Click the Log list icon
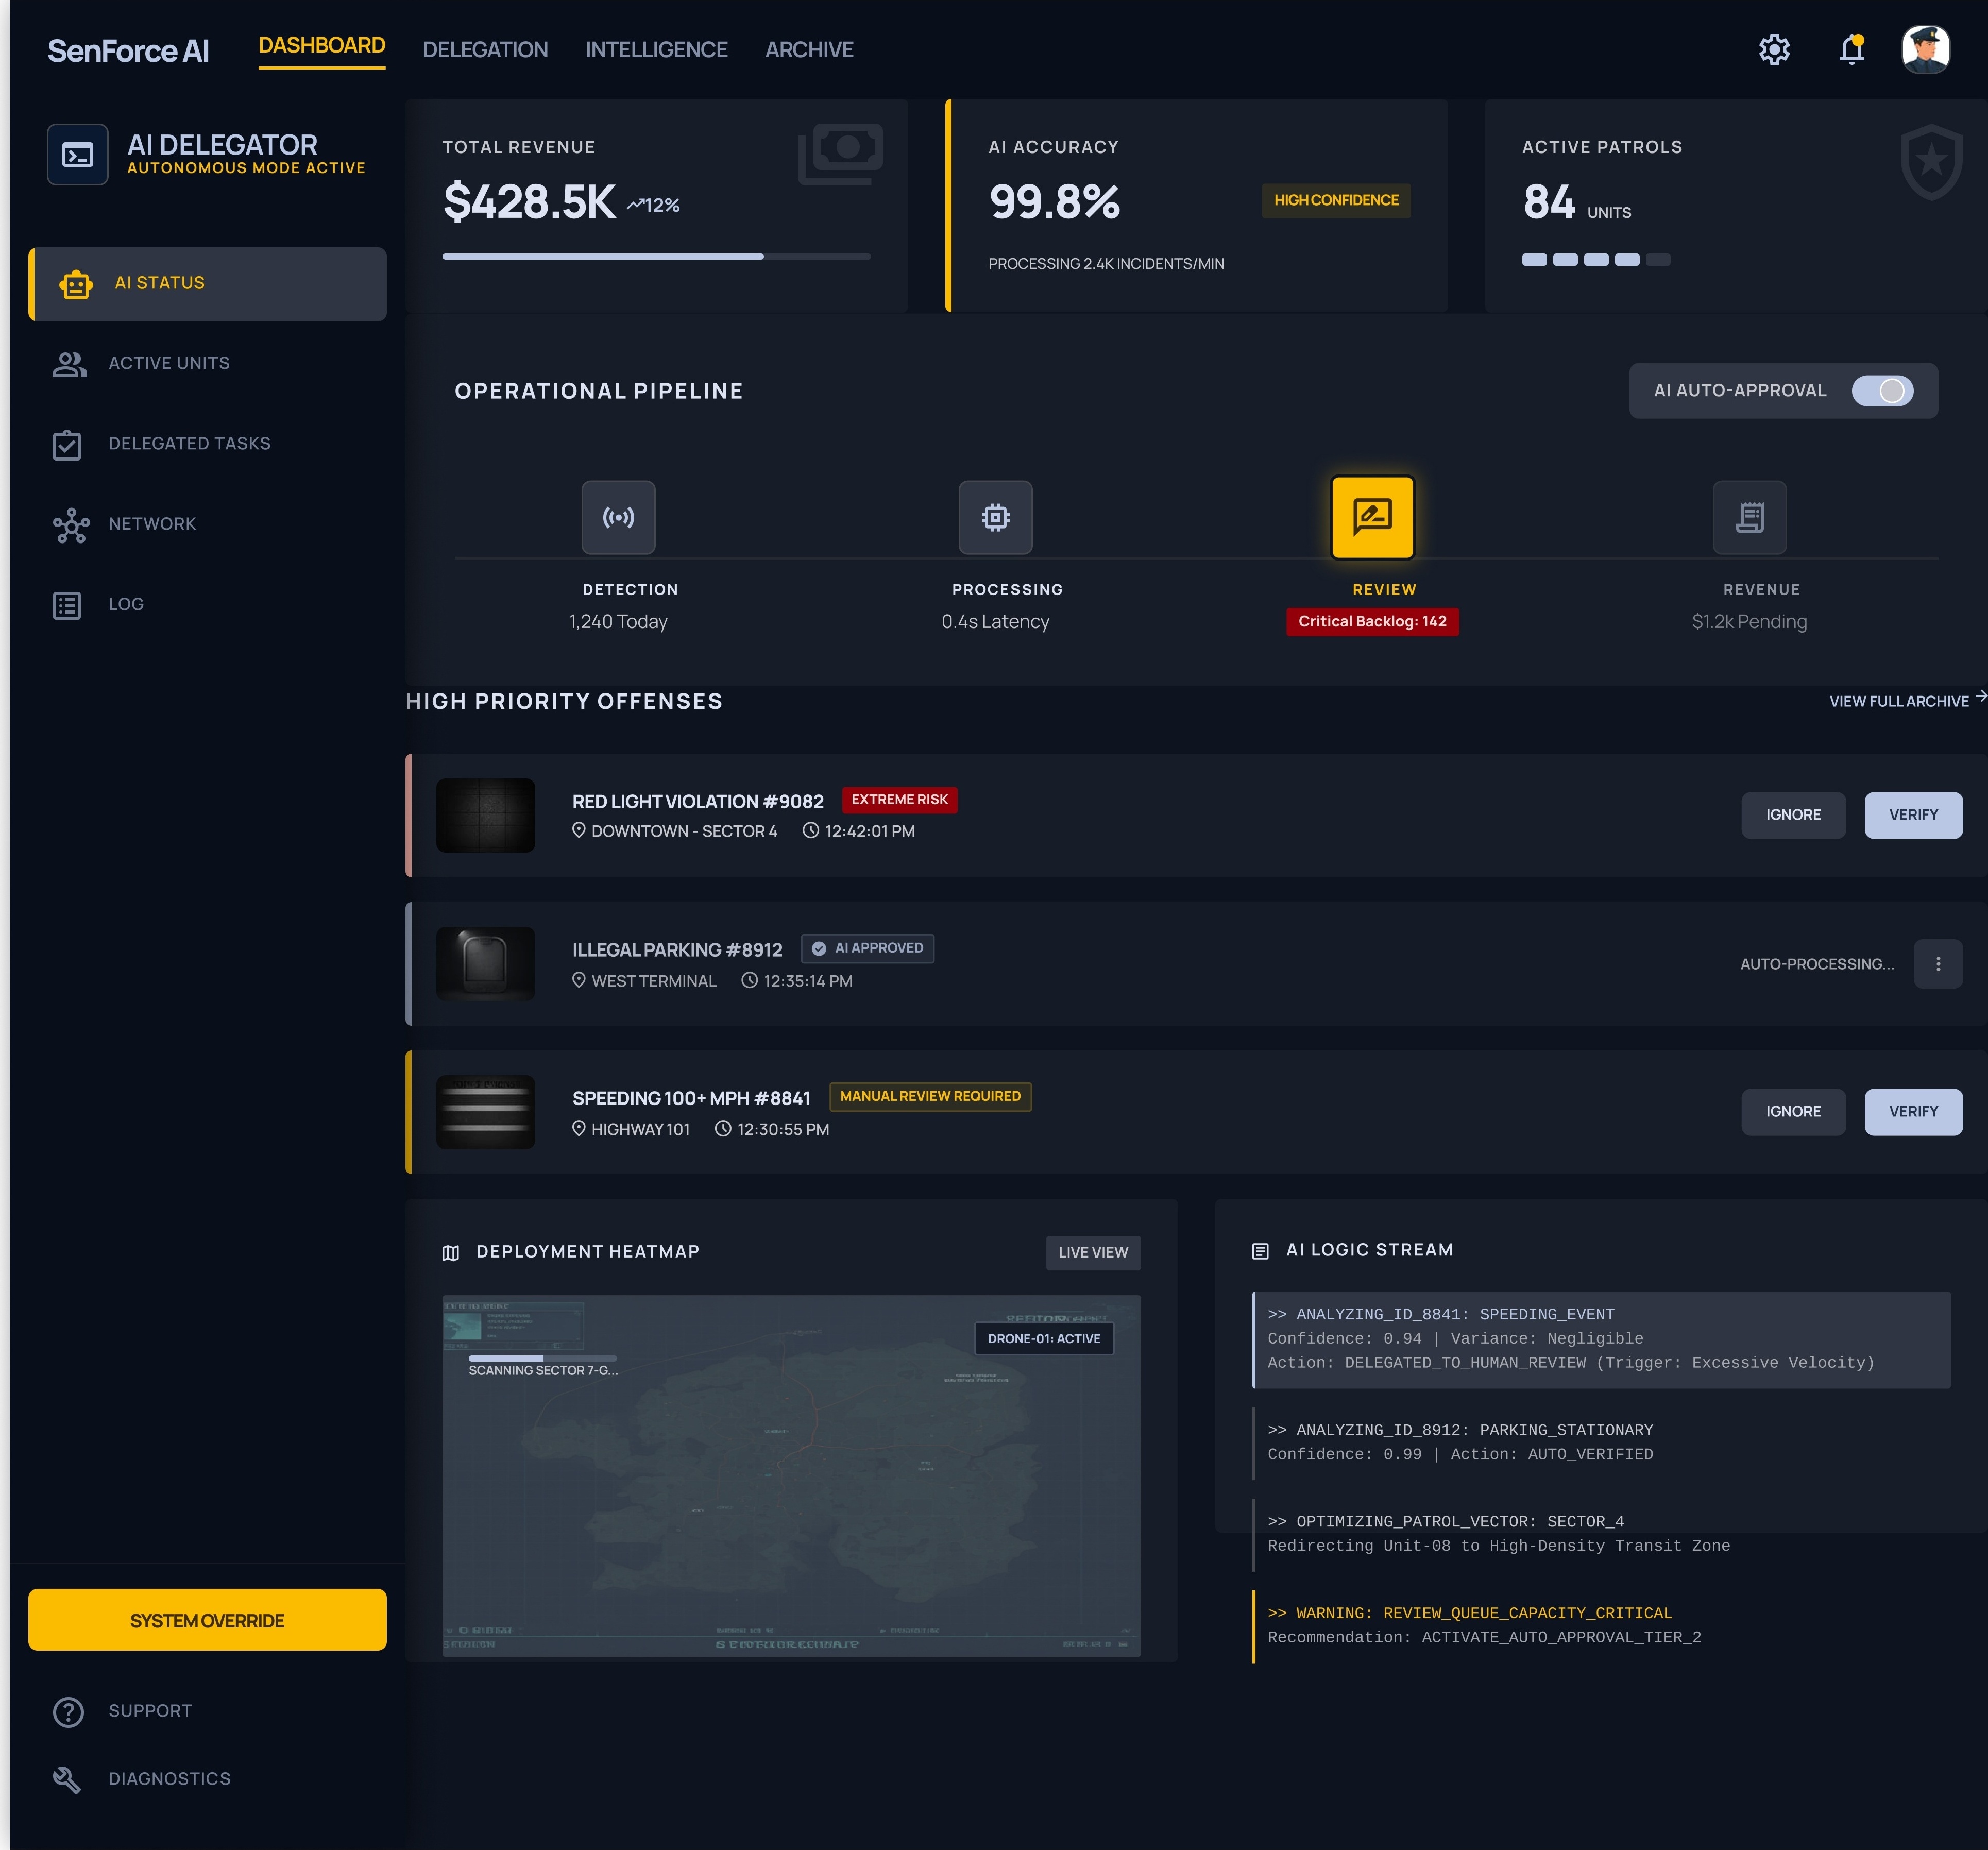1988x1850 pixels. [67, 605]
